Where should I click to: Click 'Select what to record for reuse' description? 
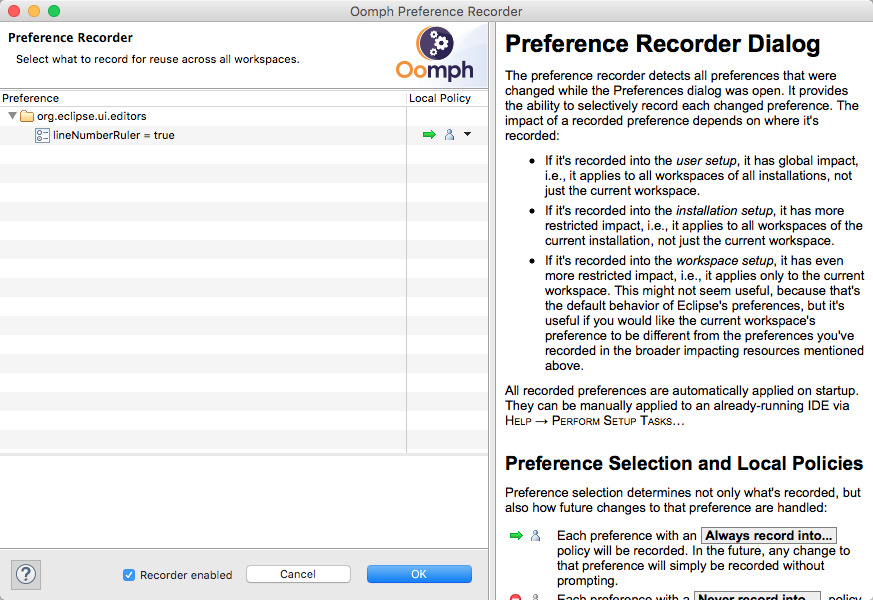(x=158, y=59)
